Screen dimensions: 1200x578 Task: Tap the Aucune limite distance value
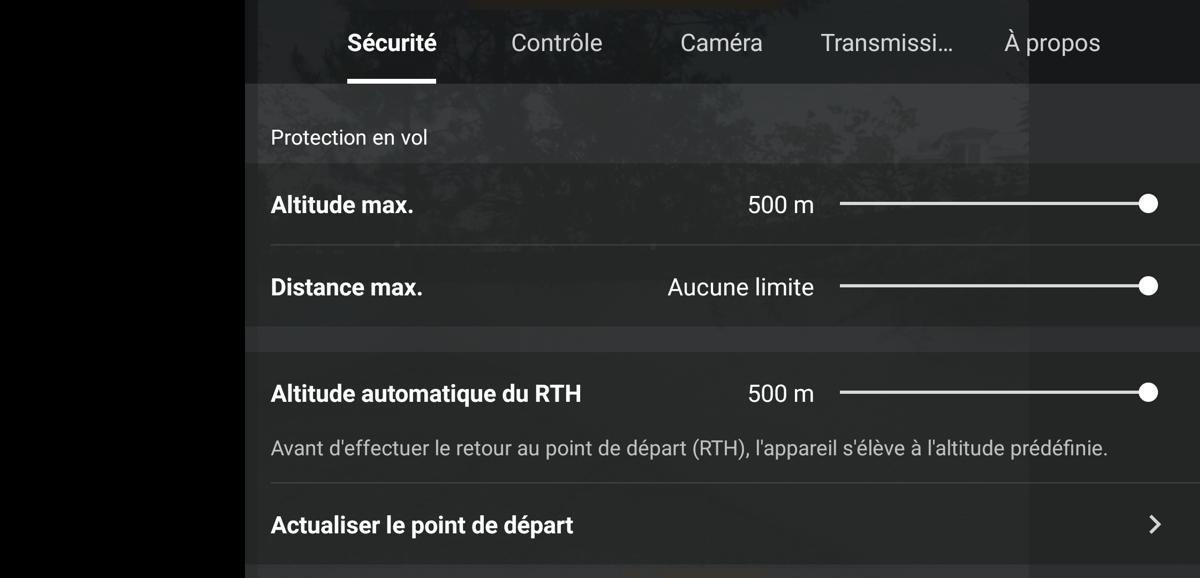[x=741, y=288]
